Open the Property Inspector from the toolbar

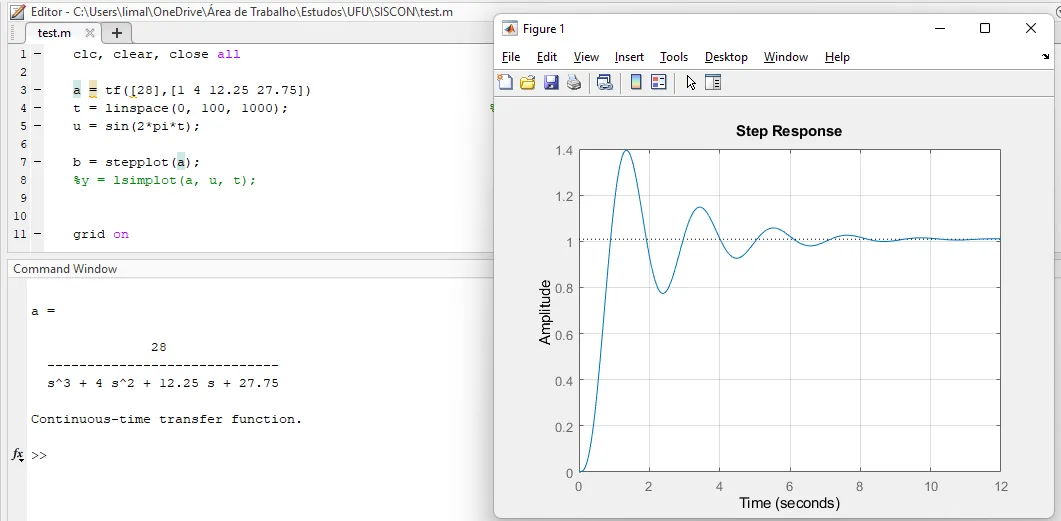point(713,83)
